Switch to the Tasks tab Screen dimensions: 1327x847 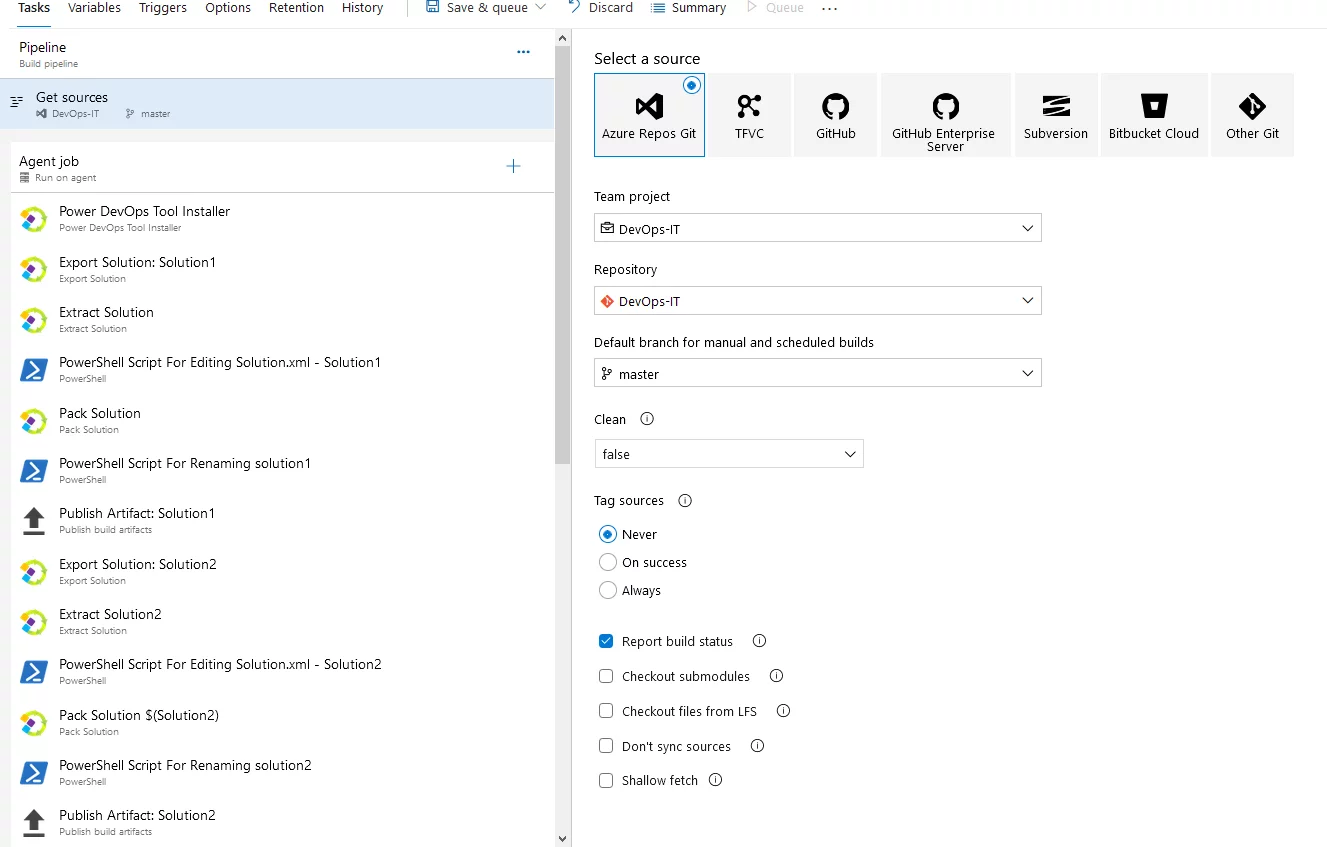coord(34,8)
